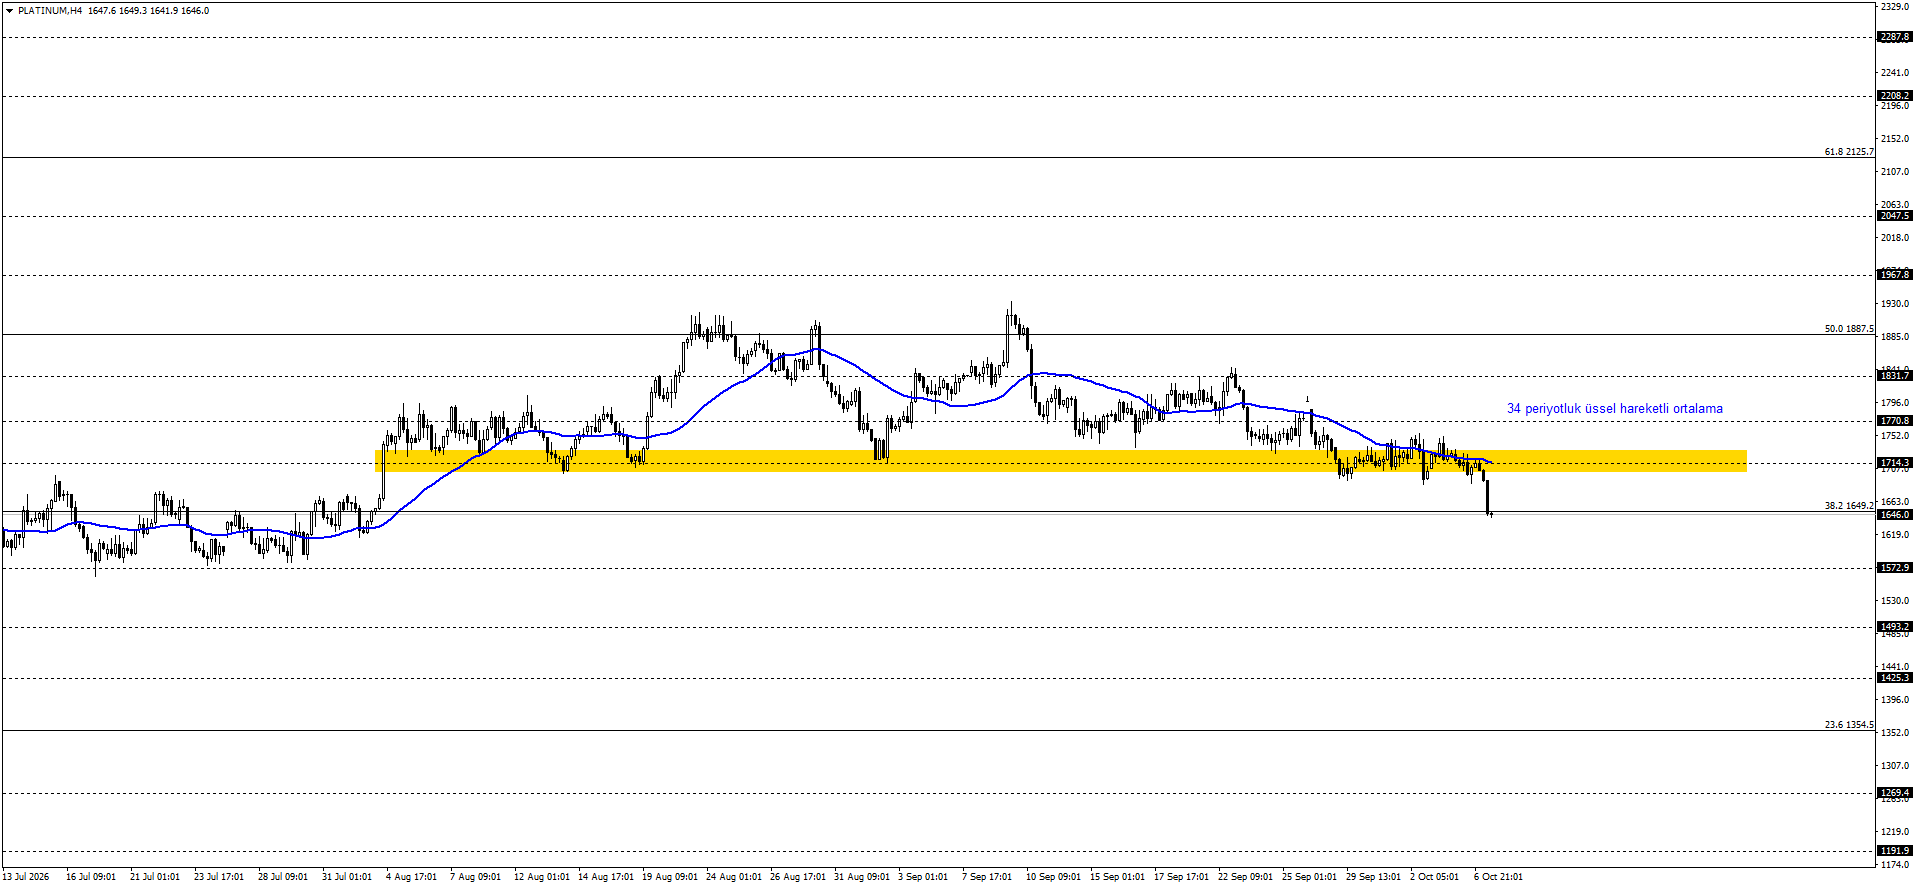The image size is (1916, 888).
Task: Click the 2208.2 price level tag
Action: tap(1895, 96)
